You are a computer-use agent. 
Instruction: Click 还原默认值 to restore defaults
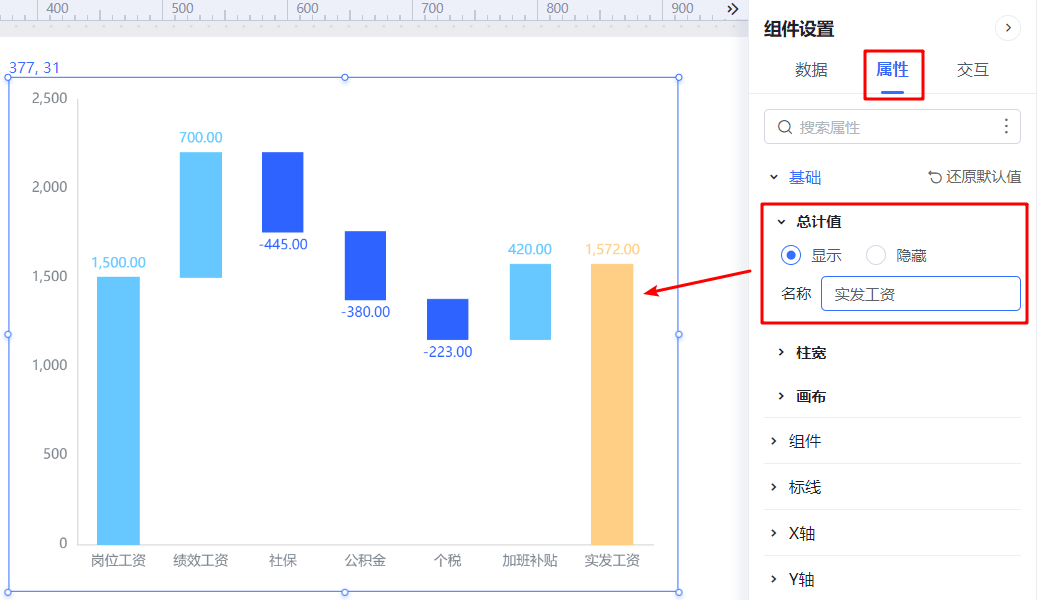click(x=975, y=177)
